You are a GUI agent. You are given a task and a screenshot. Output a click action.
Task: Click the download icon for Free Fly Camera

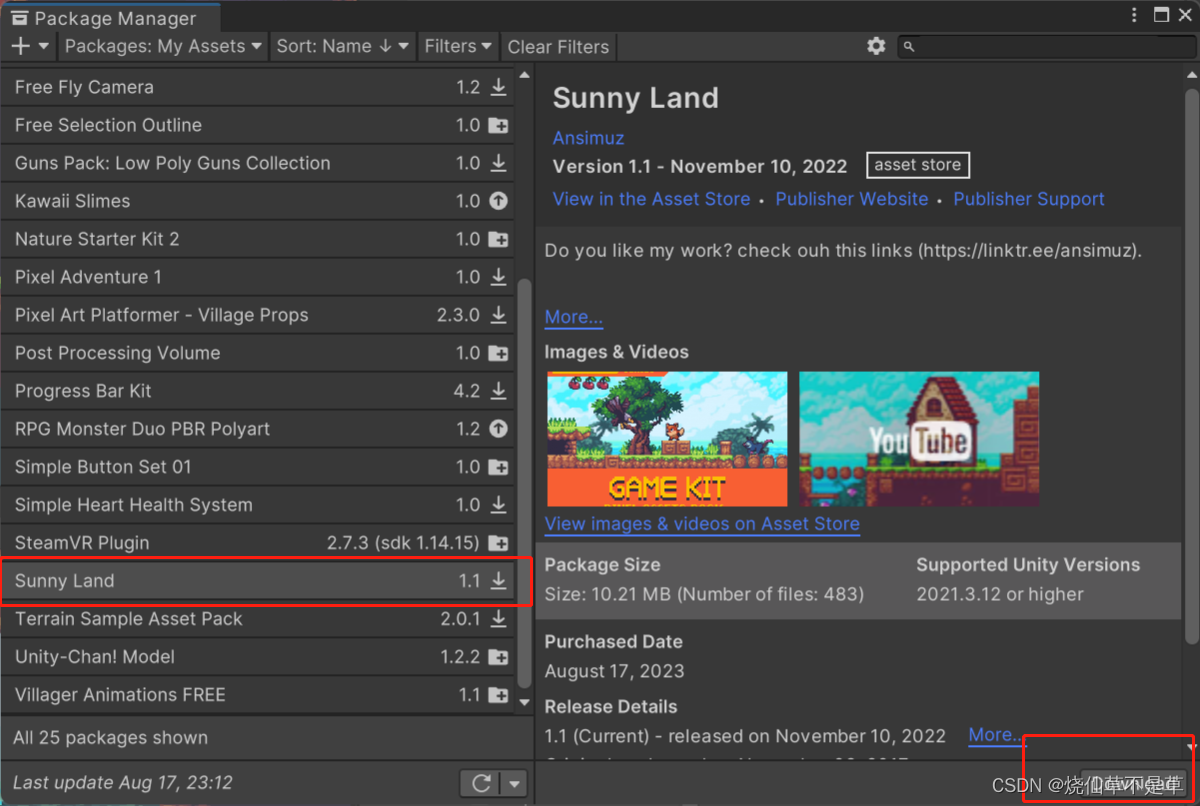[x=497, y=88]
